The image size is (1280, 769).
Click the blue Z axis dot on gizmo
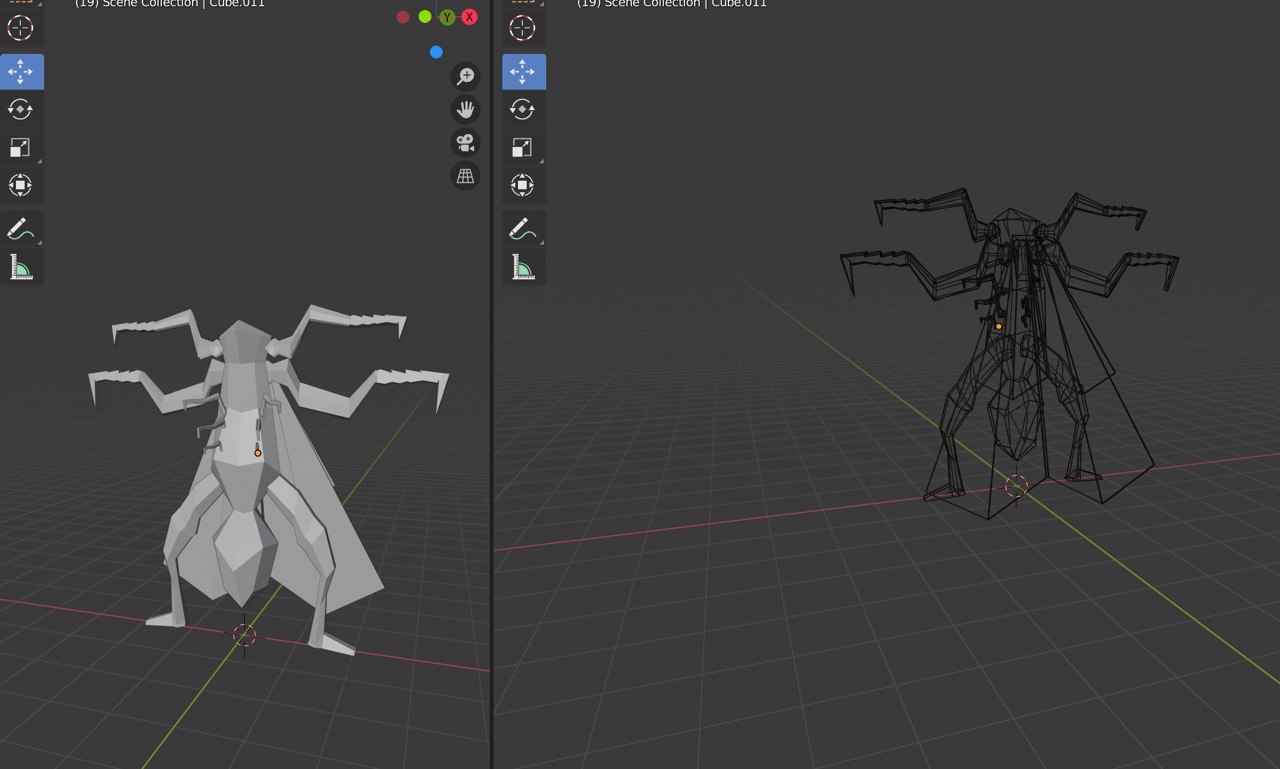pos(436,52)
